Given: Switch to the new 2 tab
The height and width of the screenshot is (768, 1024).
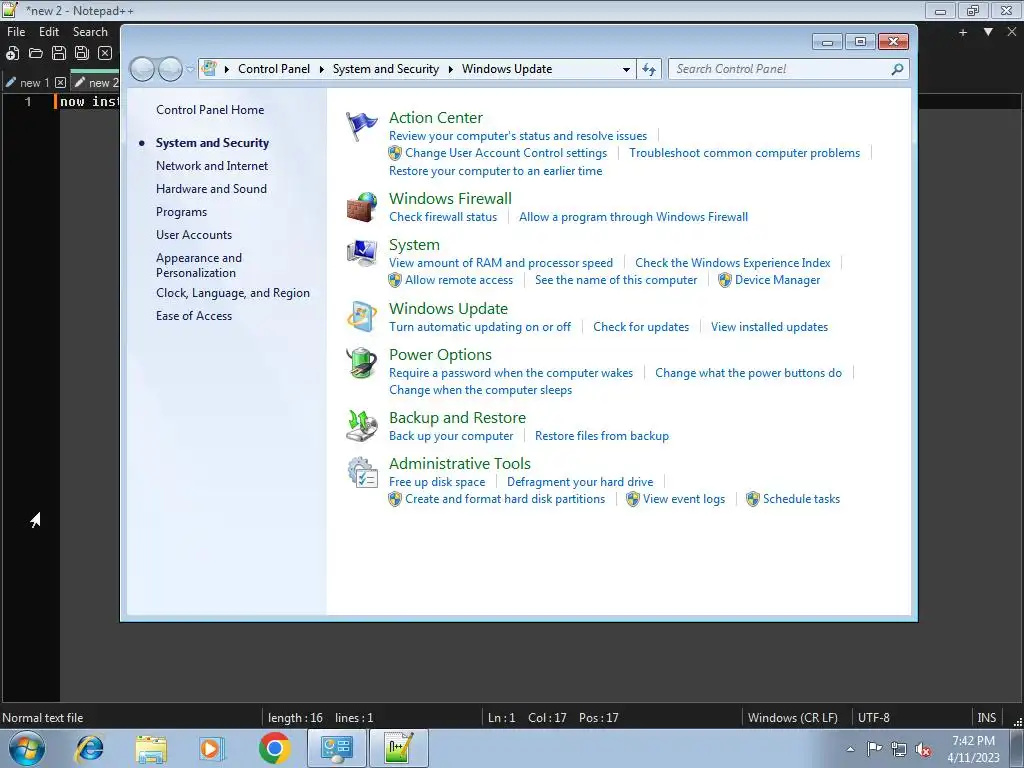Looking at the screenshot, I should click(x=95, y=82).
